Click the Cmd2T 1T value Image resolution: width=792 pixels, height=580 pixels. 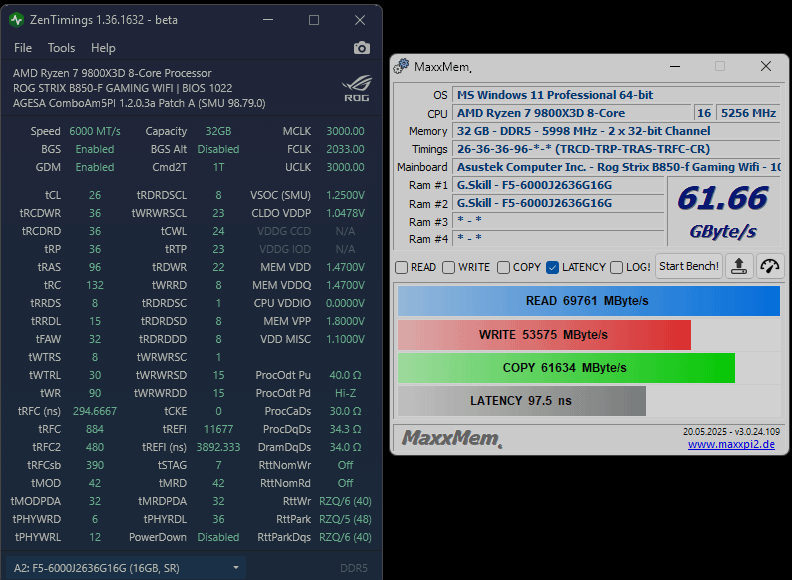218,167
